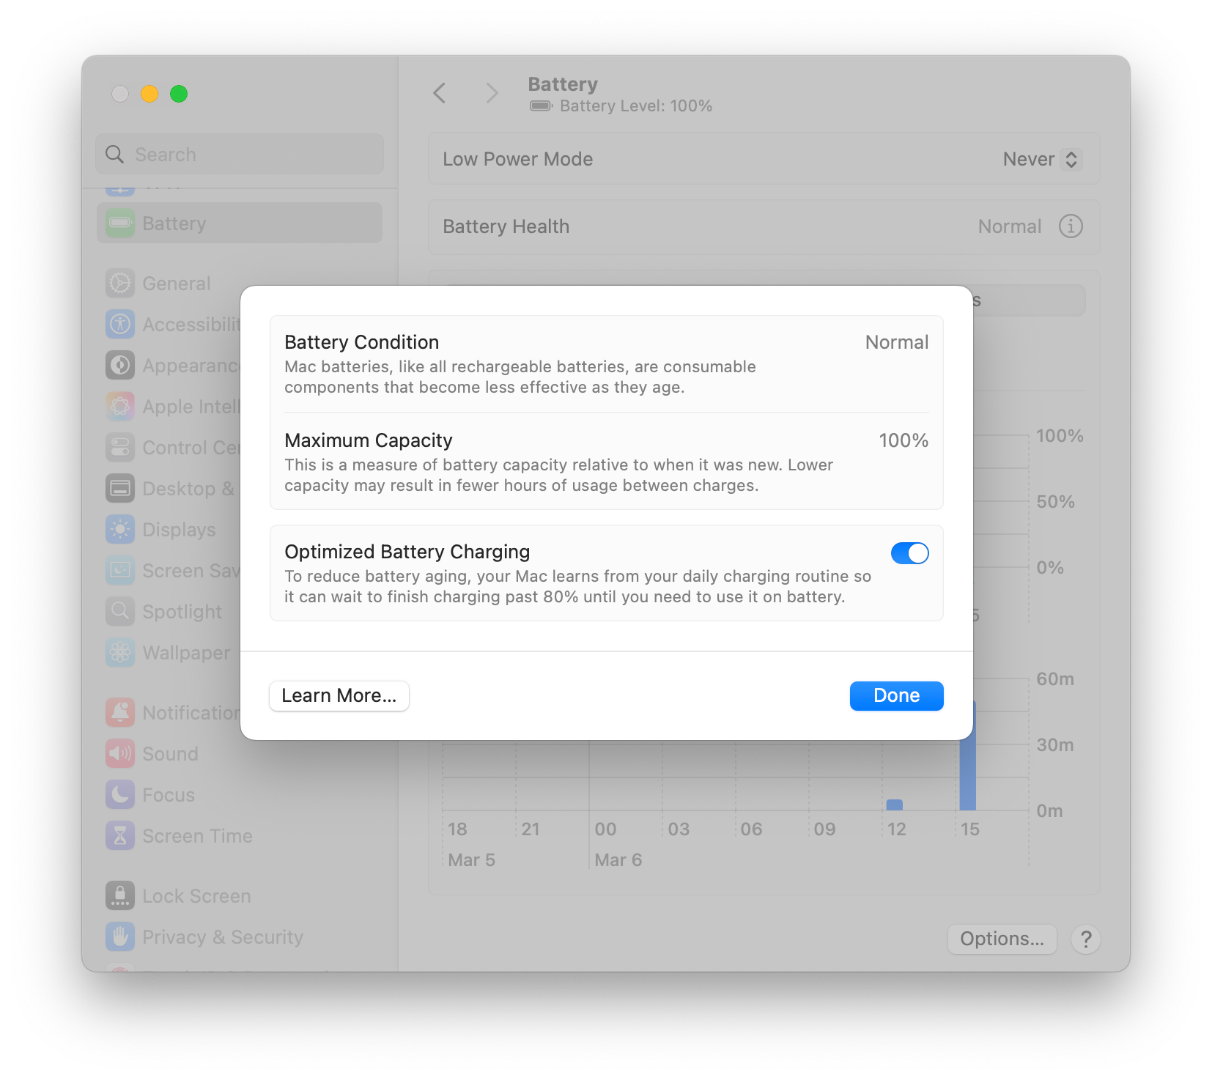Click the Options… button
Screen dimensions: 1212x1080
[x=1002, y=939]
